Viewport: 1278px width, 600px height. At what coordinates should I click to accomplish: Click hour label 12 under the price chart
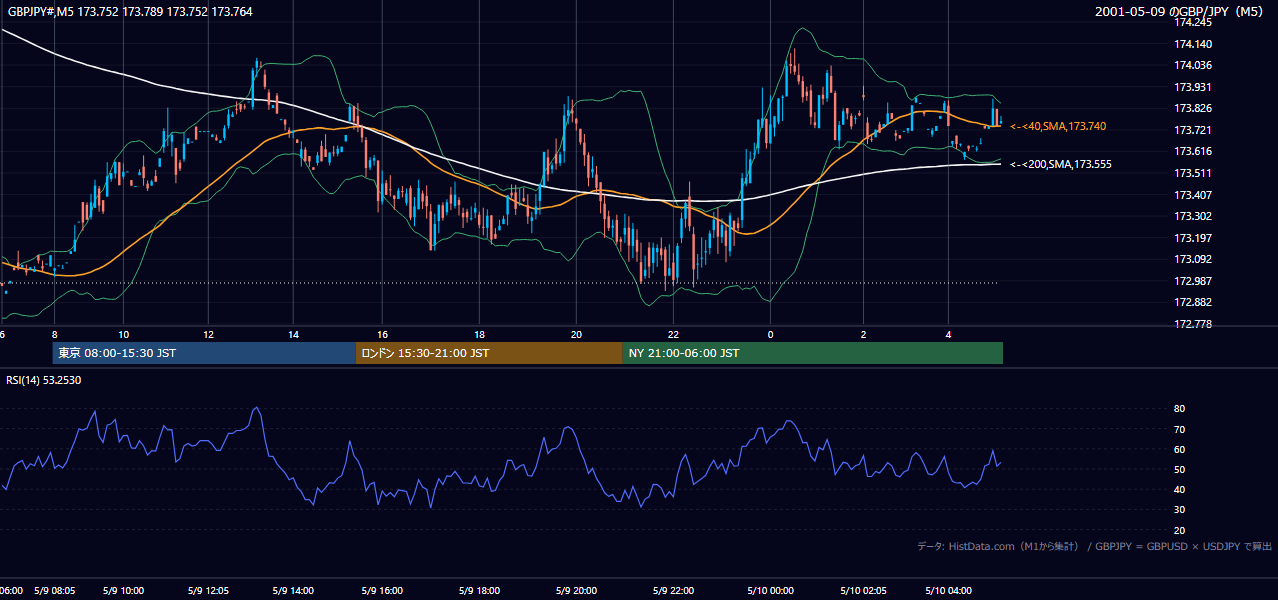(208, 334)
